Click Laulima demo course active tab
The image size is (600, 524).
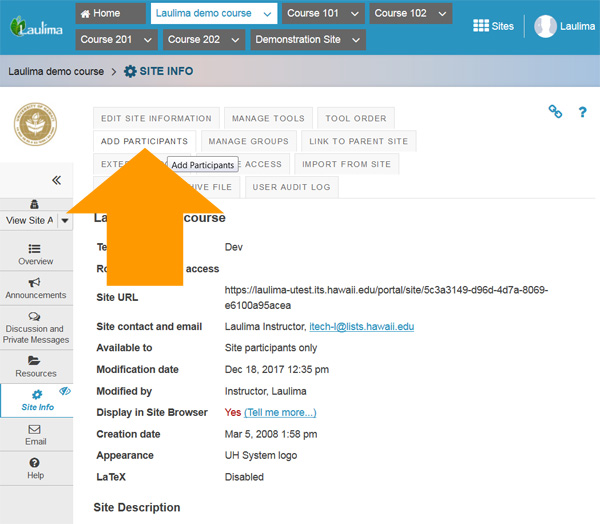click(x=214, y=13)
